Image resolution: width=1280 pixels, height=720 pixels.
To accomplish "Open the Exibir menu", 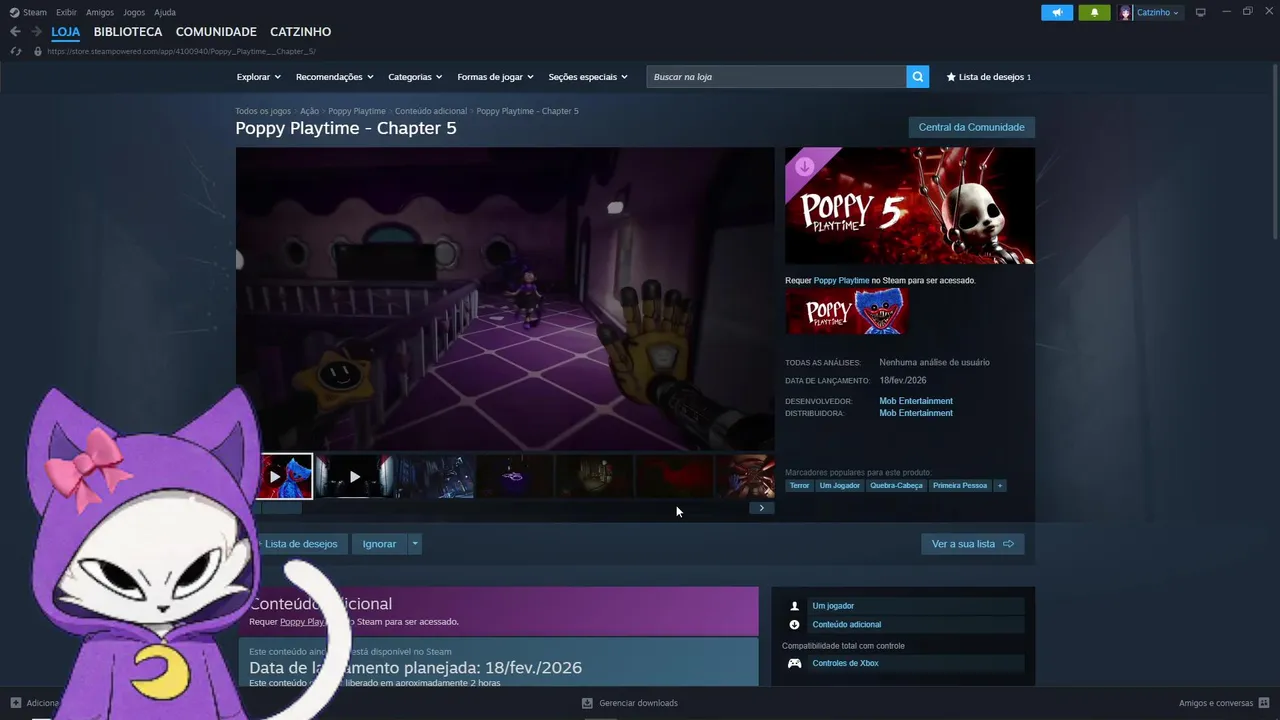I will [x=66, y=12].
